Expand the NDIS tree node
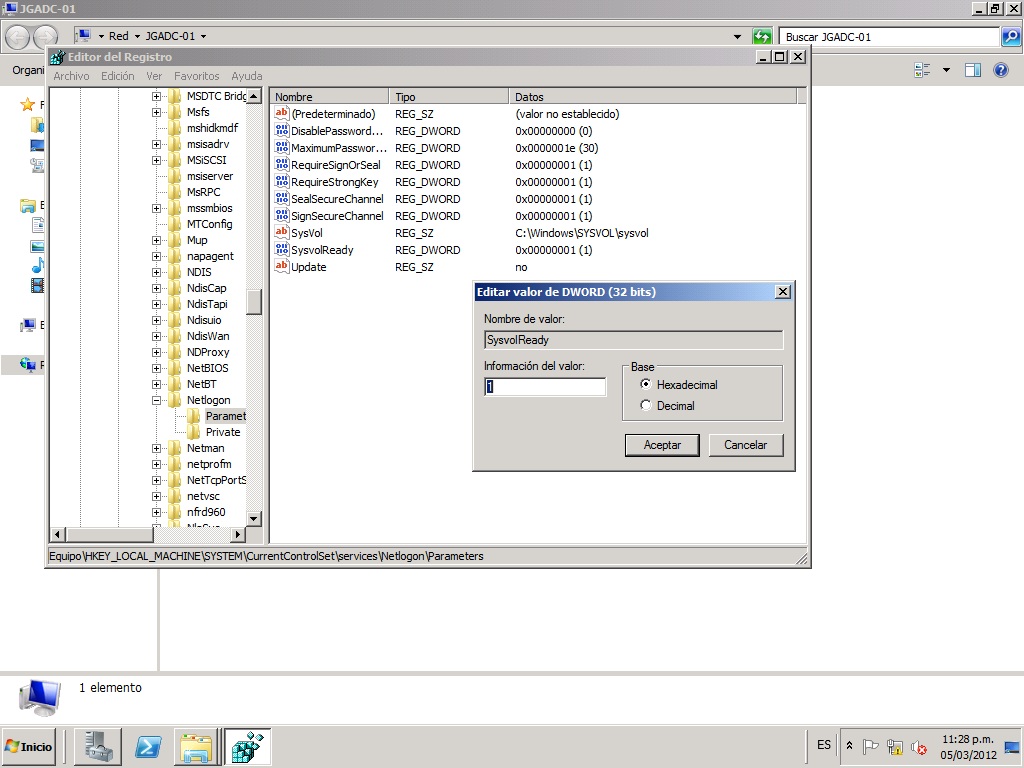Image resolution: width=1024 pixels, height=768 pixels. [x=156, y=272]
